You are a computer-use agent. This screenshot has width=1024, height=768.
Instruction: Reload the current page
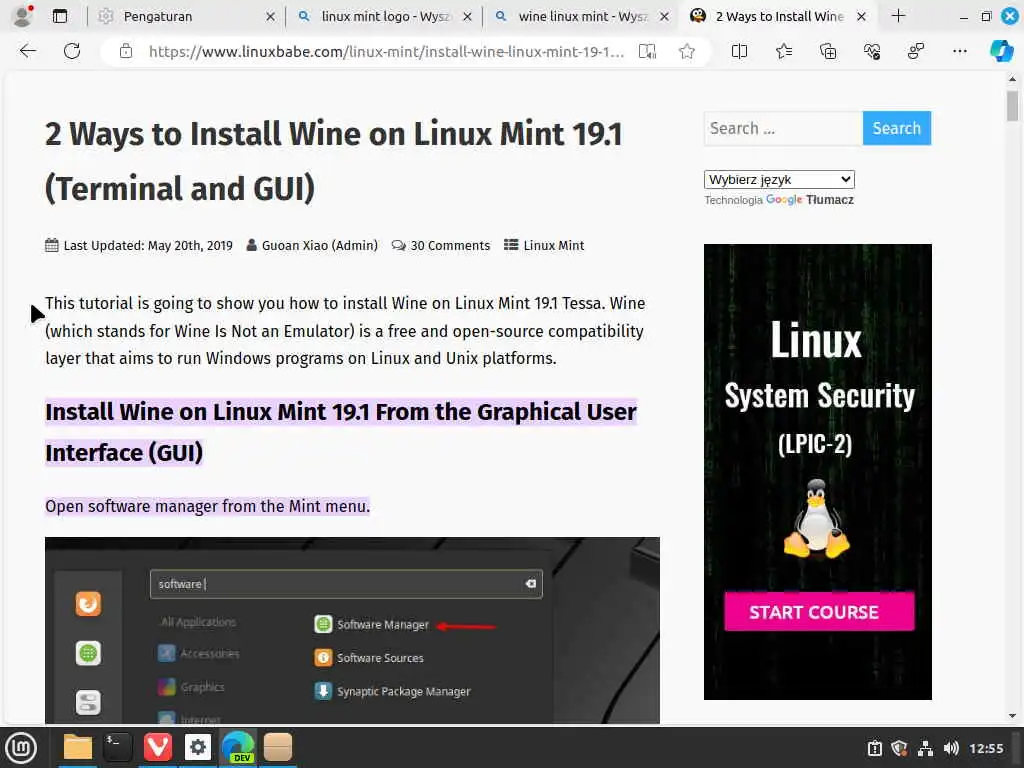point(72,51)
